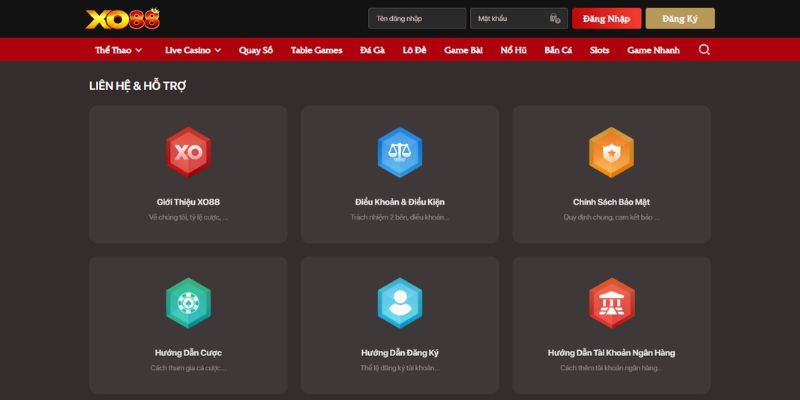This screenshot has height=400, width=800.
Task: Click the green poker chip icon
Action: [188, 303]
